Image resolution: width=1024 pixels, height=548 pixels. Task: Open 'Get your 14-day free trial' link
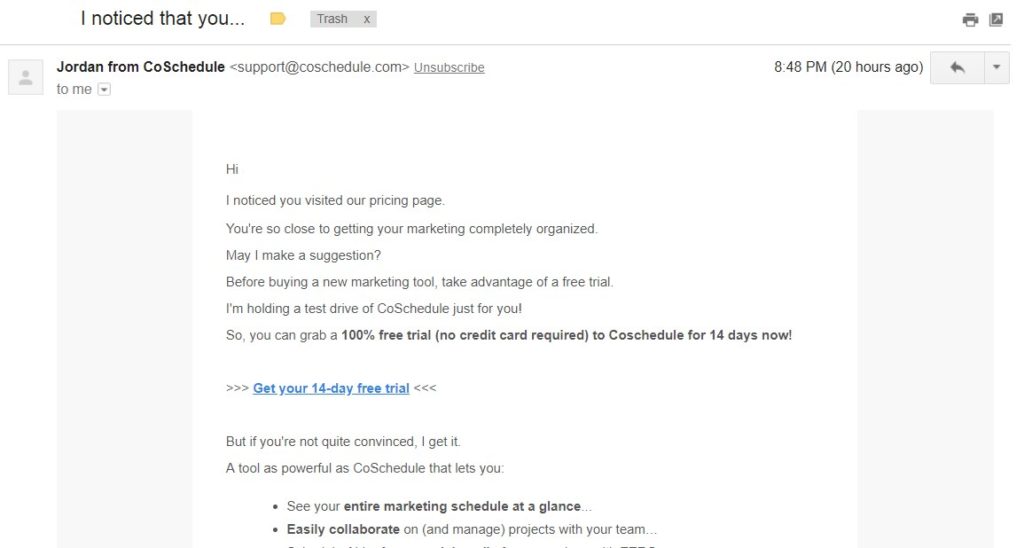click(x=331, y=388)
